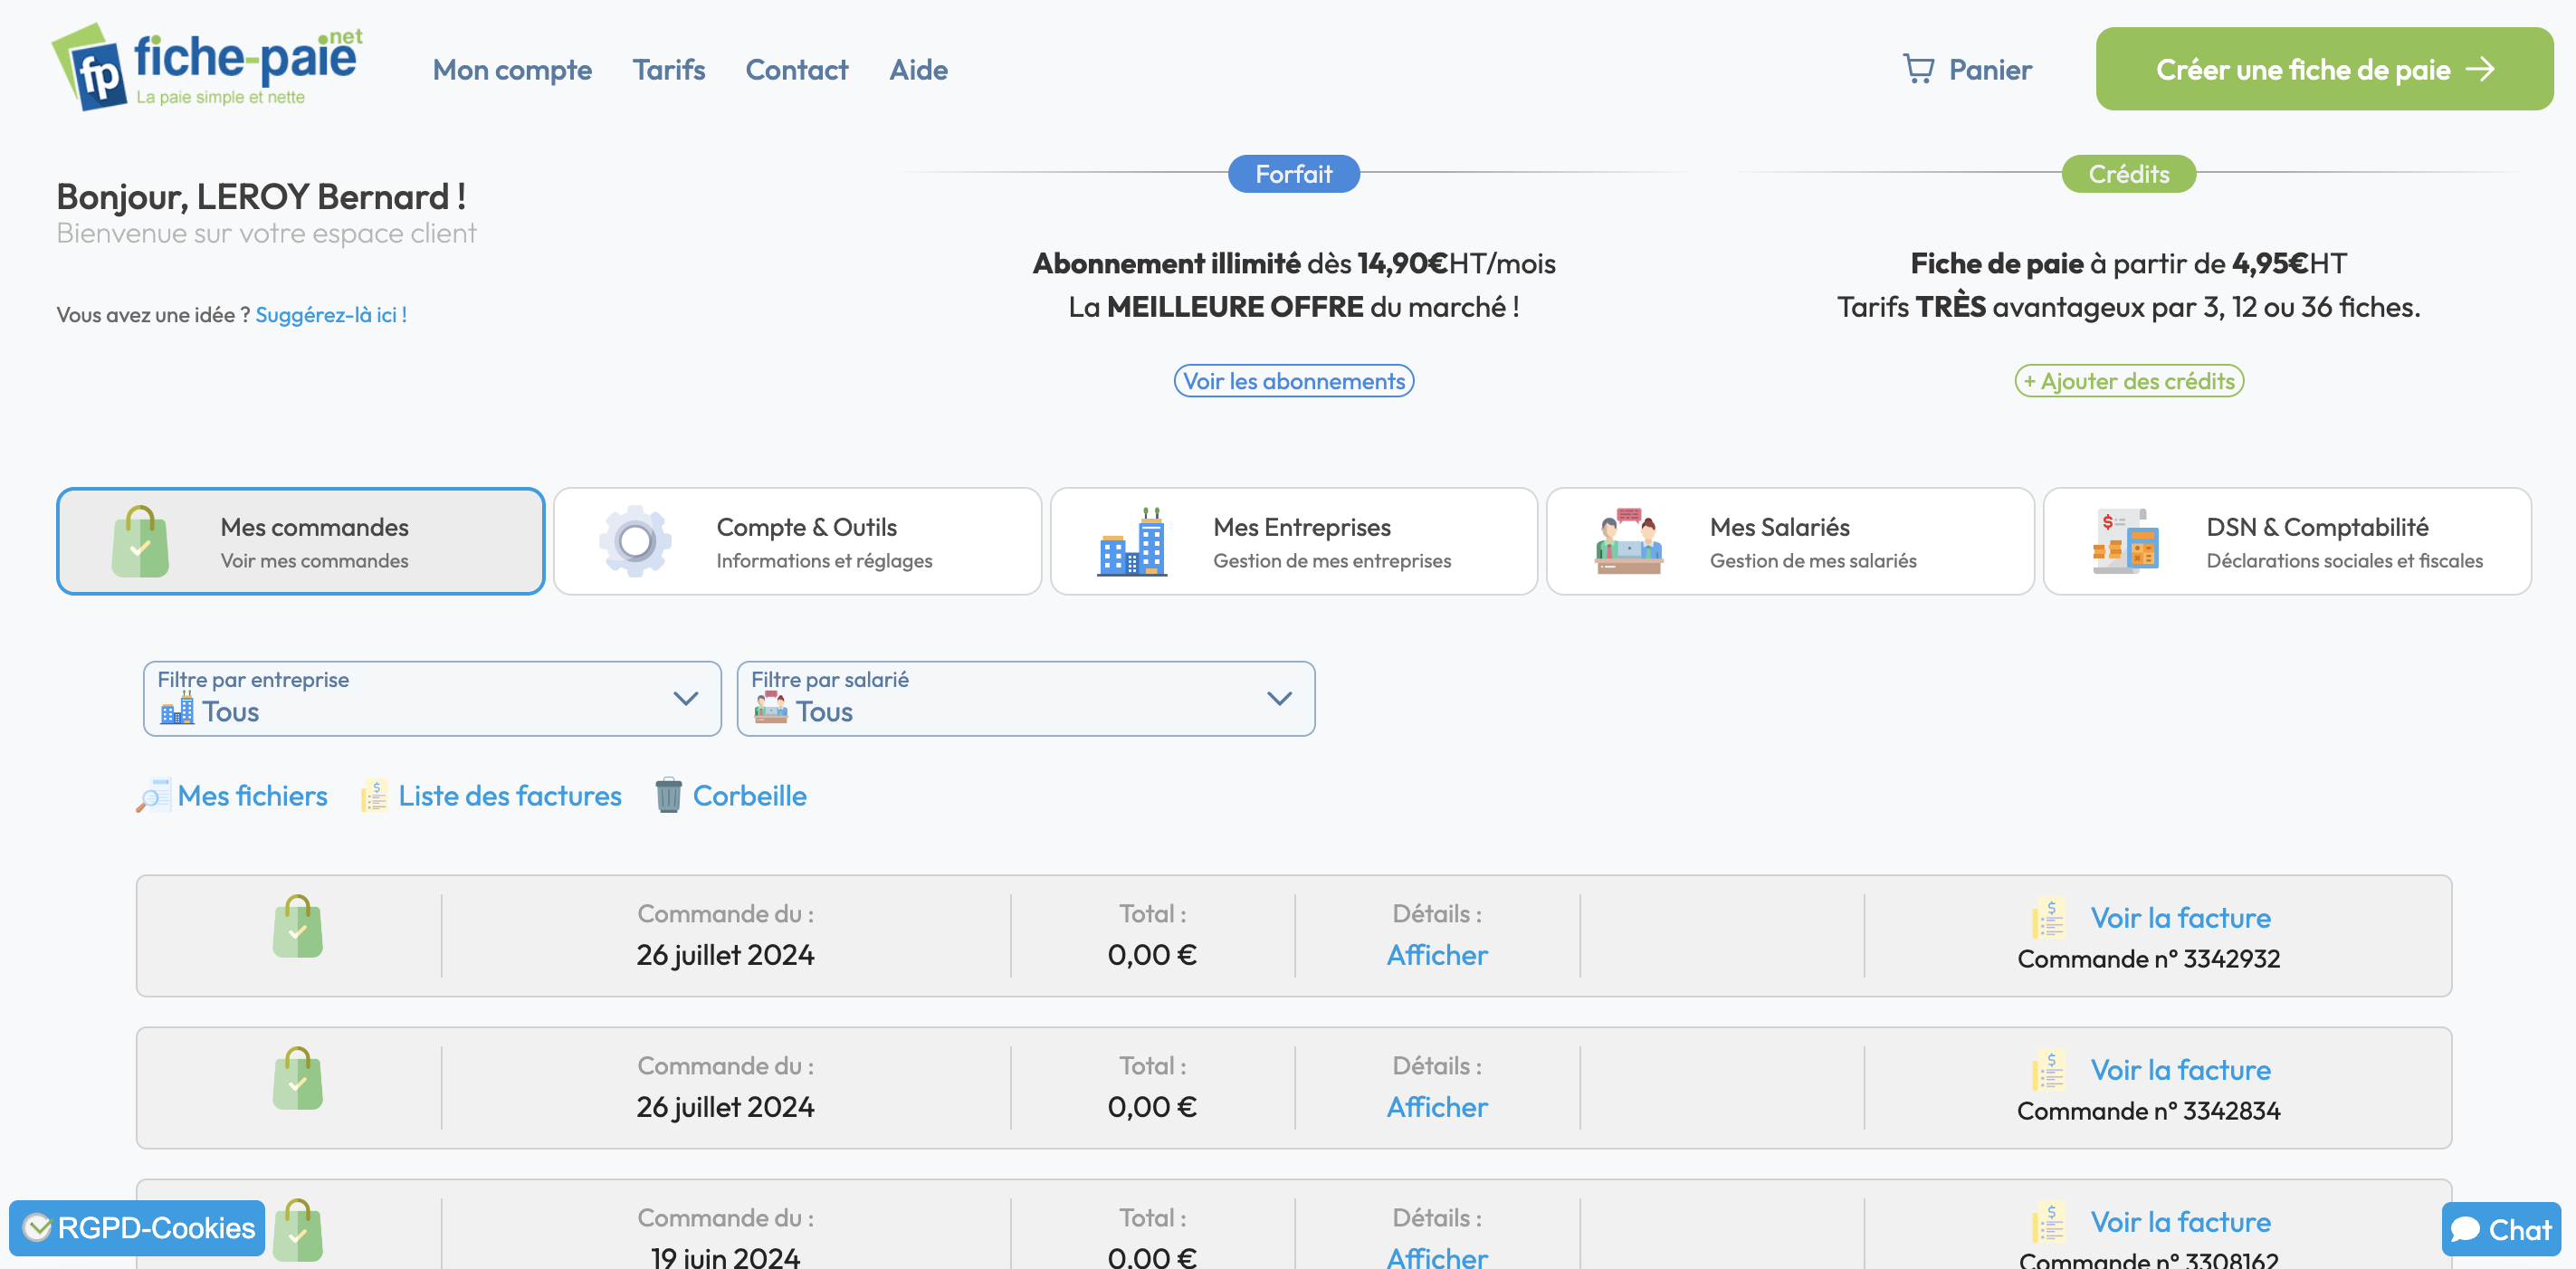2576x1269 pixels.
Task: View the invoice for Commande n° 3342834
Action: (x=2180, y=1070)
